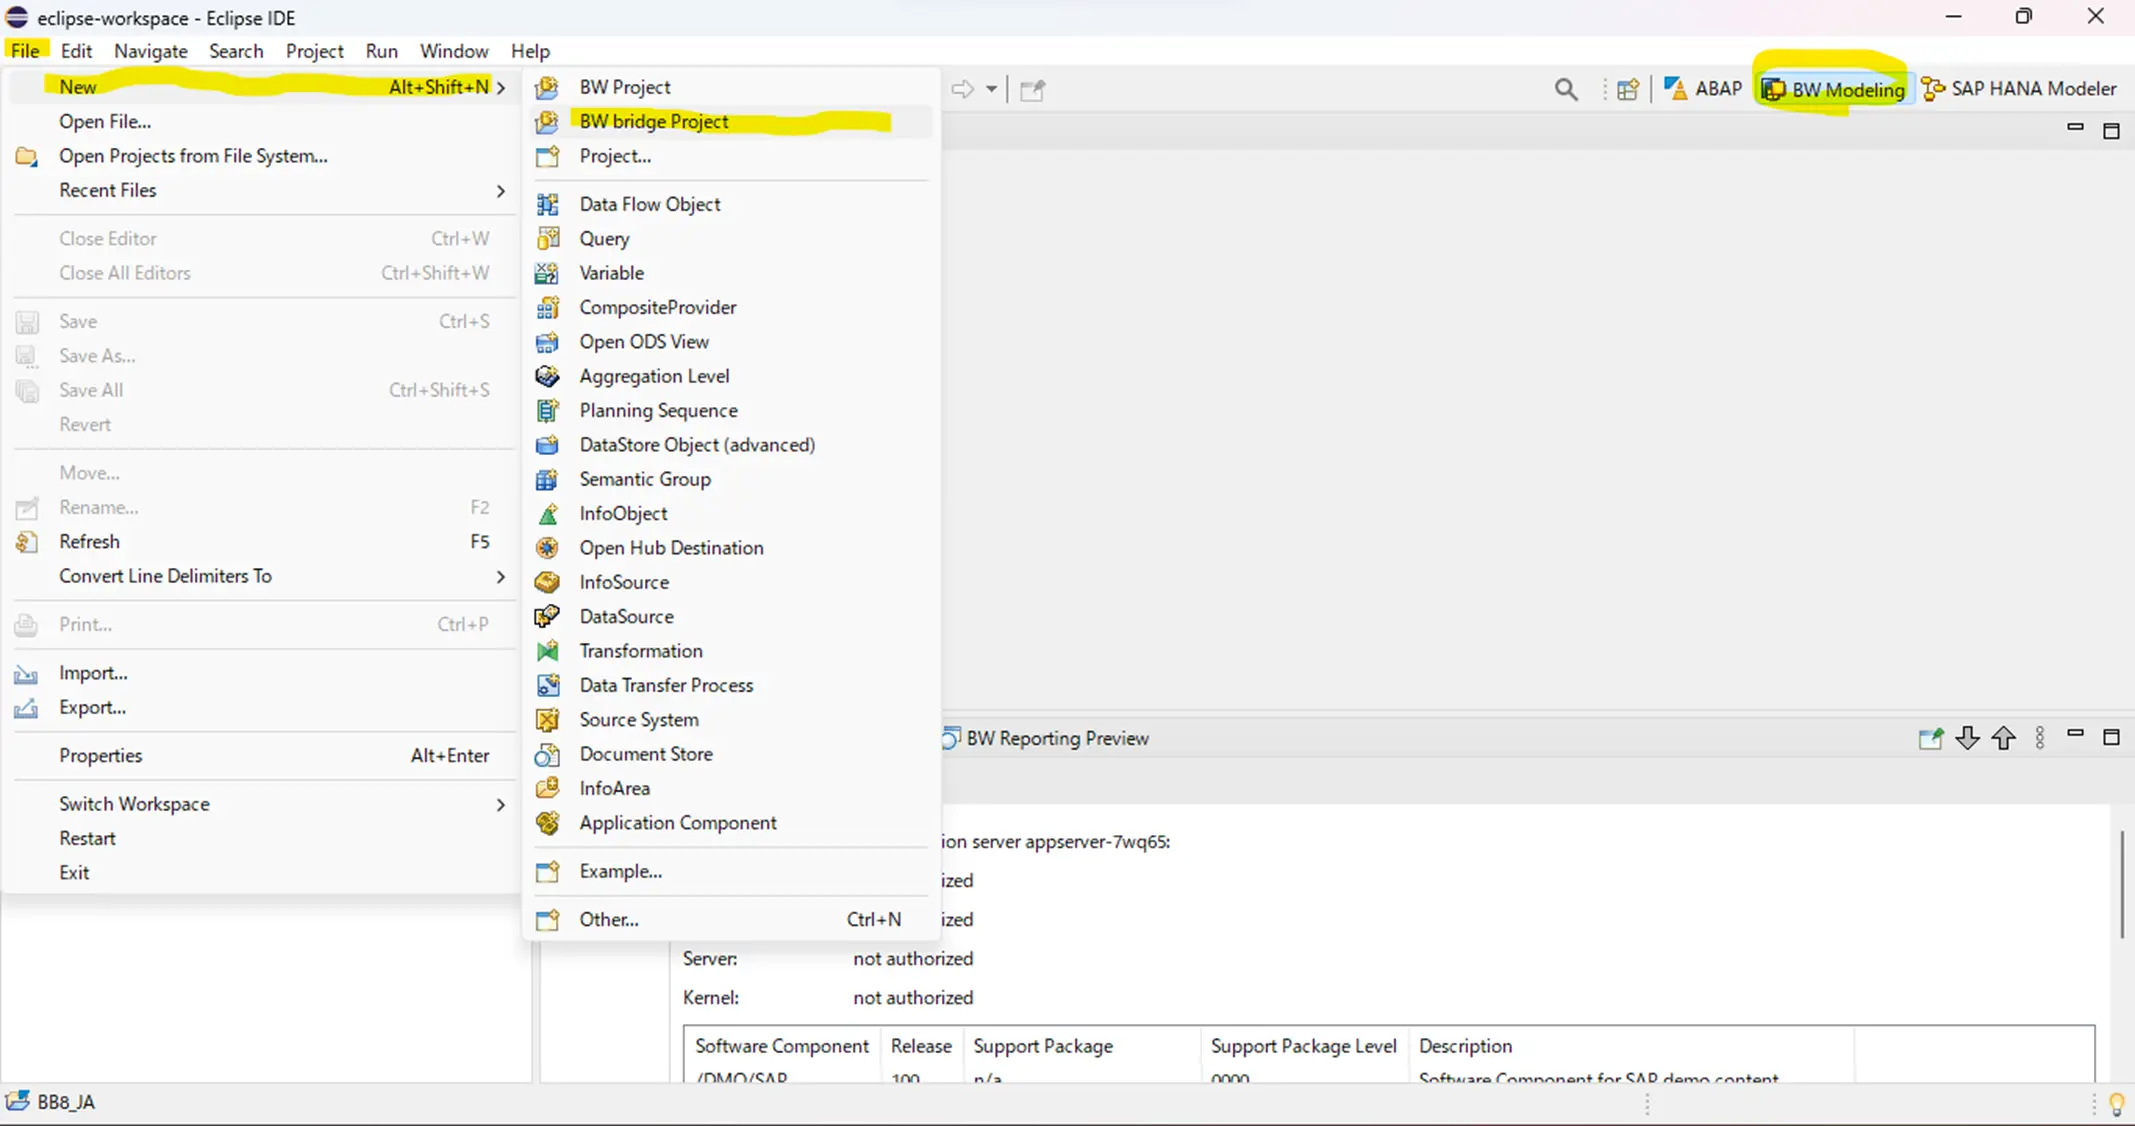Open the File menu
The width and height of the screenshot is (2135, 1126).
pos(25,51)
